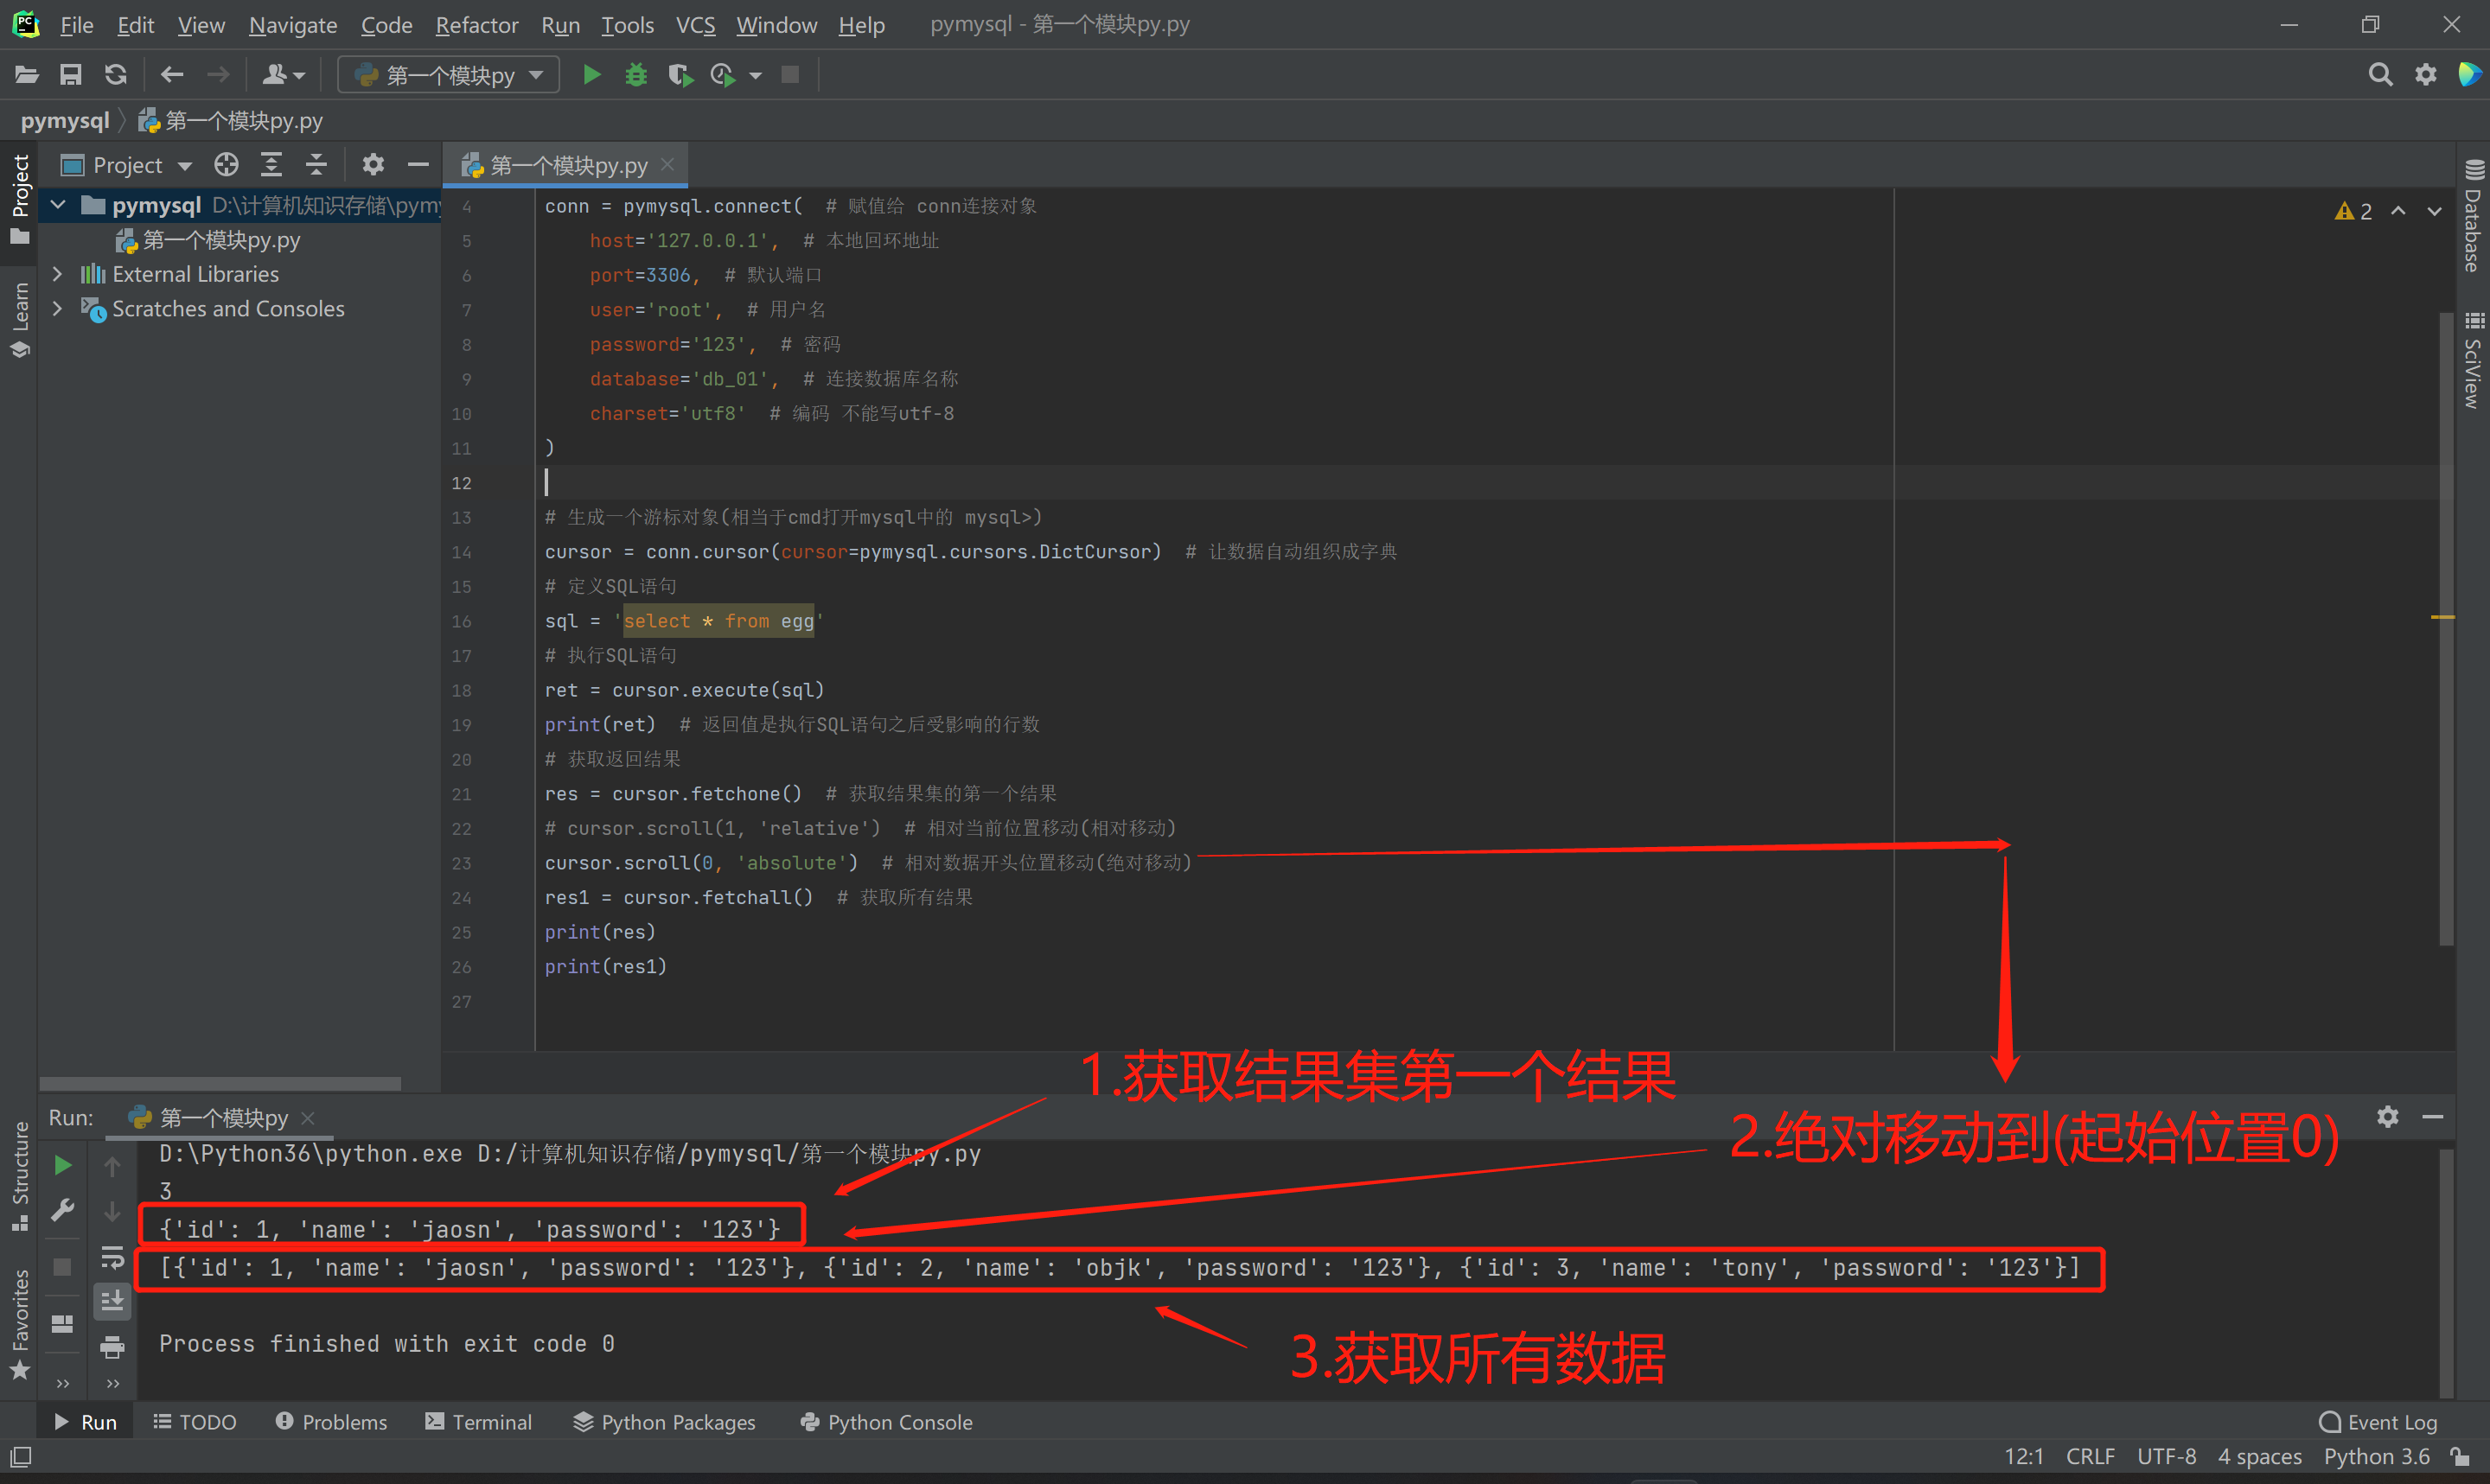Run with Coverage icon
Image resolution: width=2490 pixels, height=1484 pixels.
(x=680, y=75)
